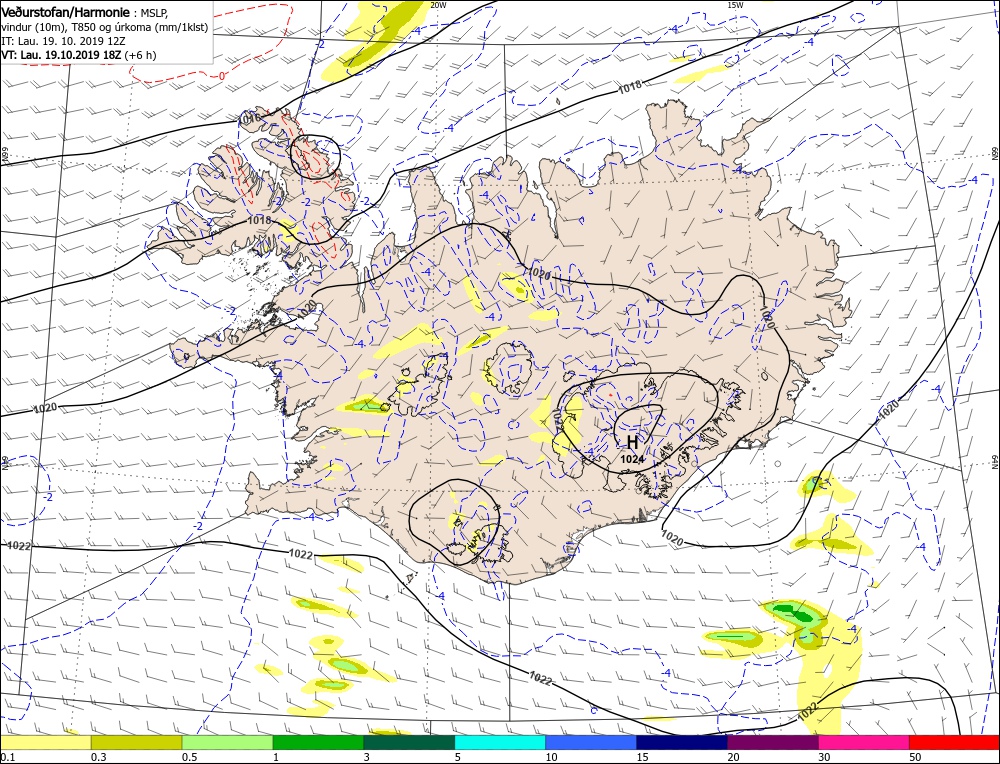Pick the cyan 5–10 legend swatch
Screen dimensions: 1000x764
[x=500, y=742]
